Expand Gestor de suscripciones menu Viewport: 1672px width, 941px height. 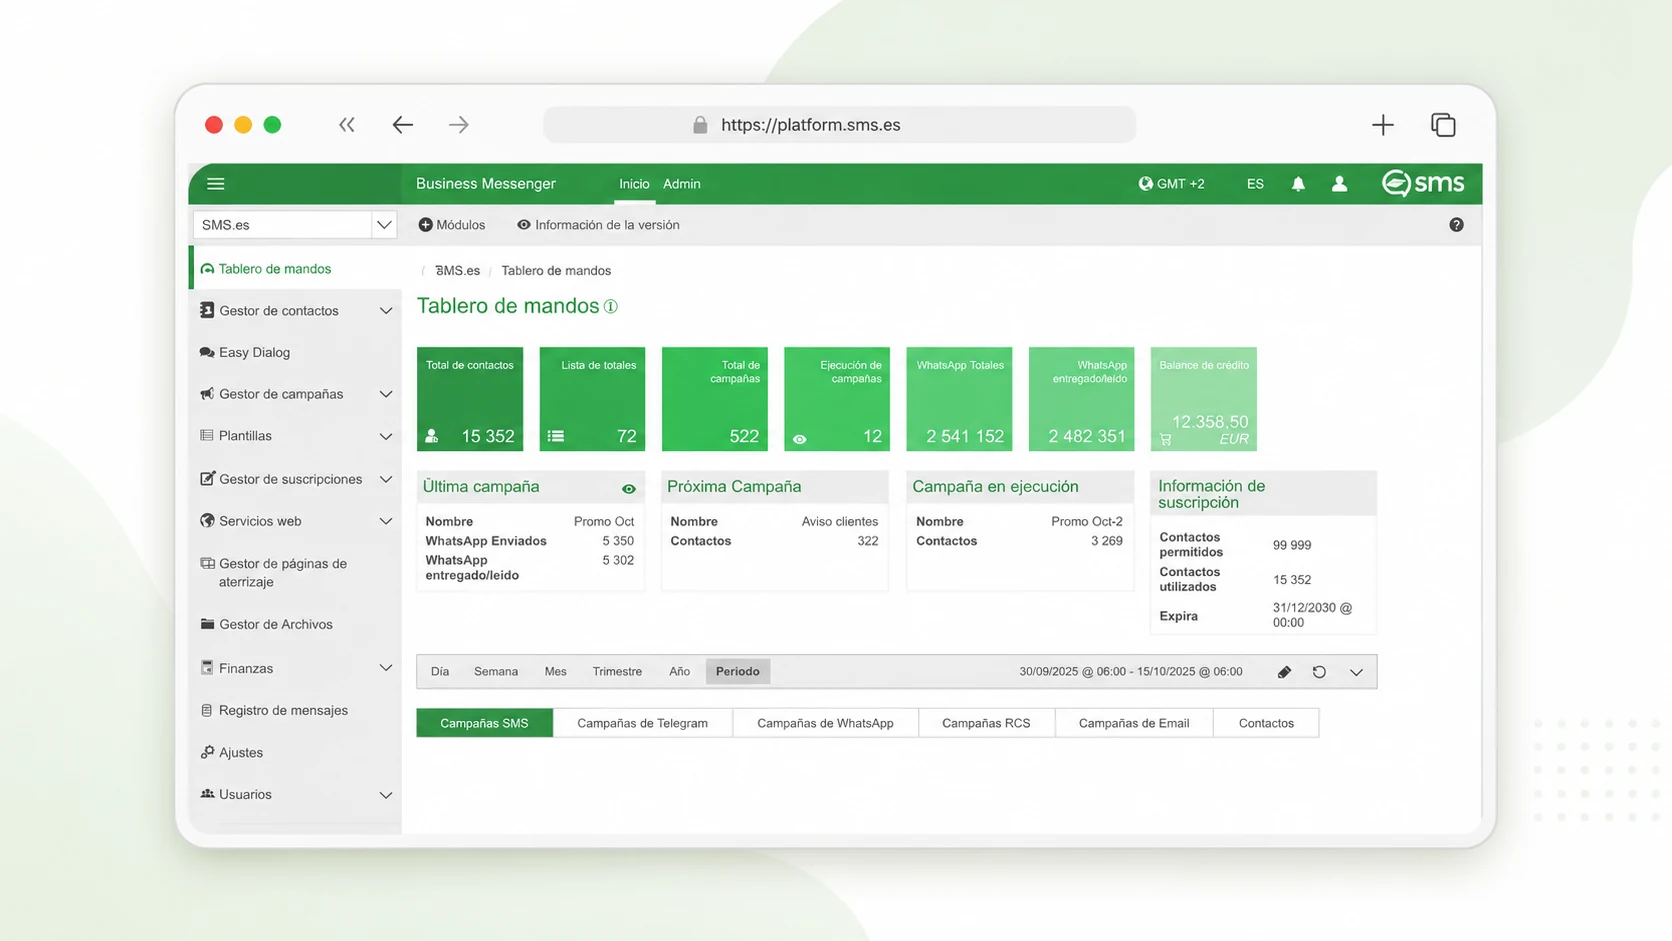(x=386, y=479)
